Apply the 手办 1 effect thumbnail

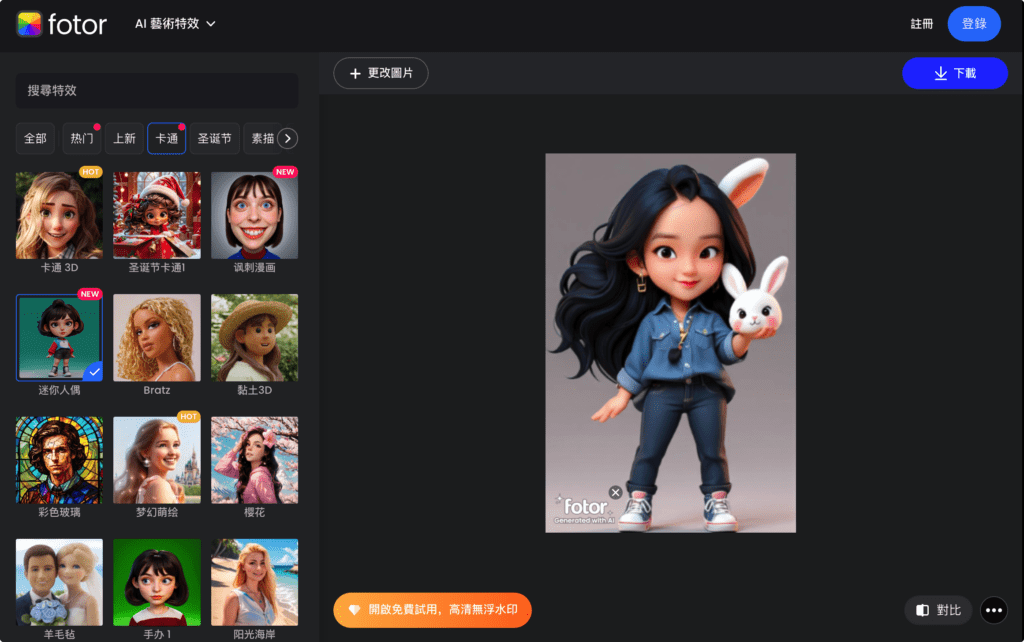tap(157, 583)
